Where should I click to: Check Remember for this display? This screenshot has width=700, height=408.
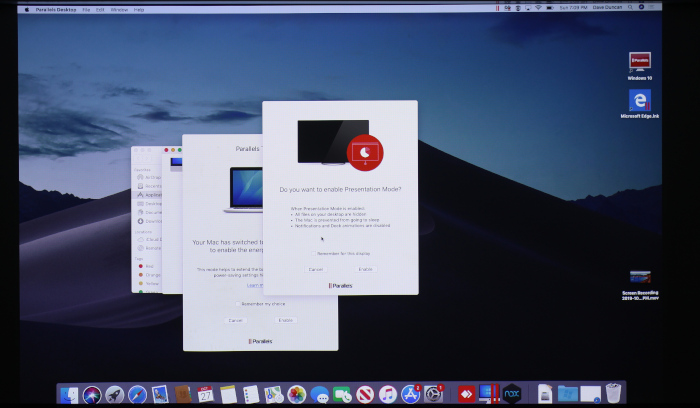pos(313,253)
